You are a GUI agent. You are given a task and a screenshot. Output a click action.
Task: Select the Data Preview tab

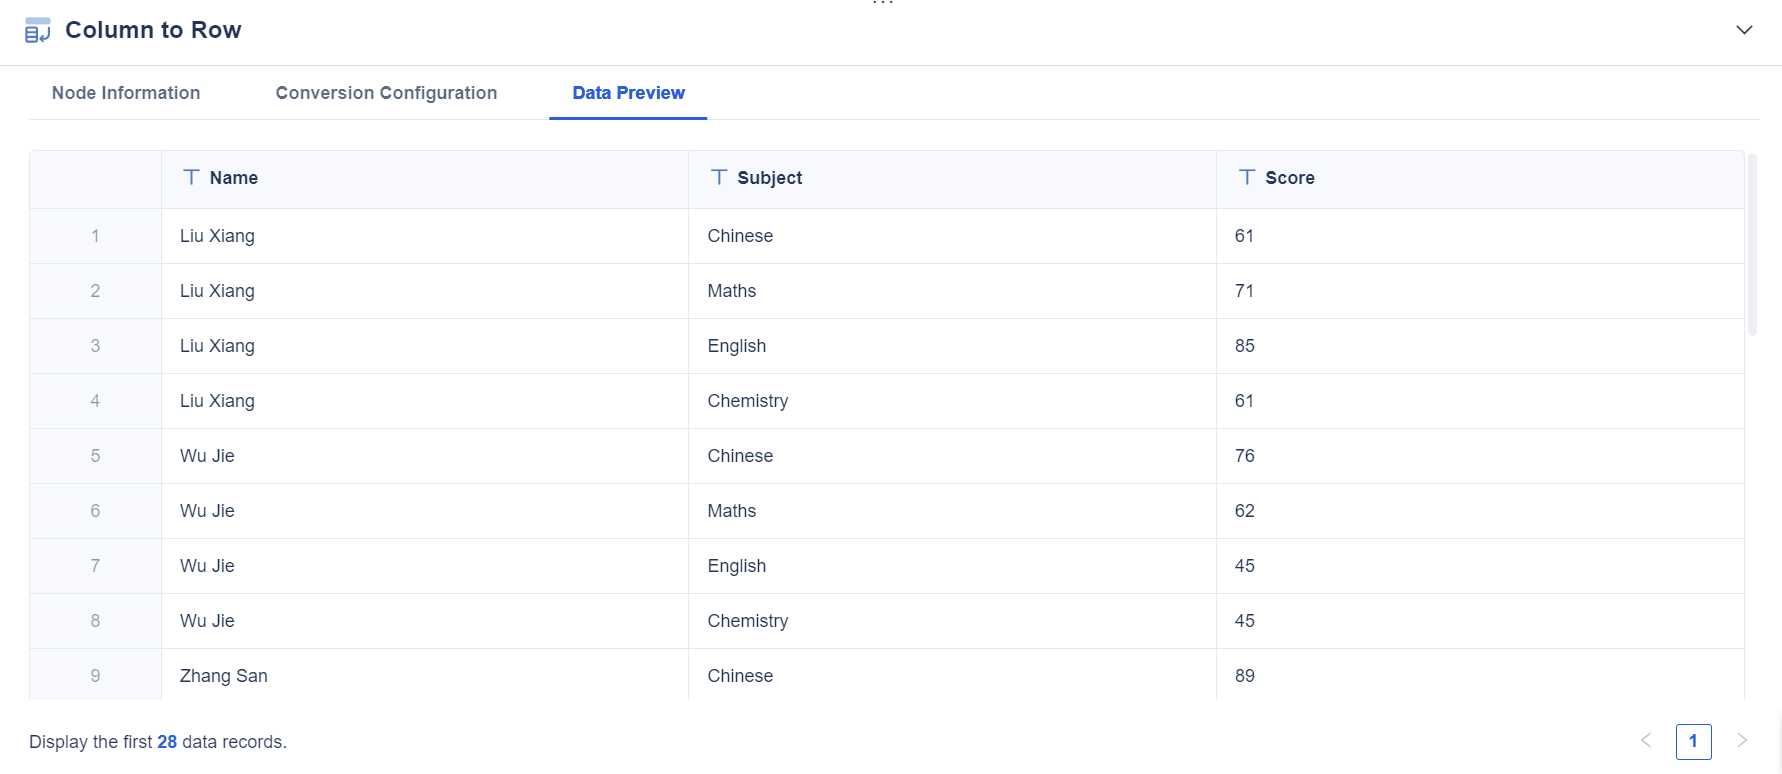click(x=628, y=93)
